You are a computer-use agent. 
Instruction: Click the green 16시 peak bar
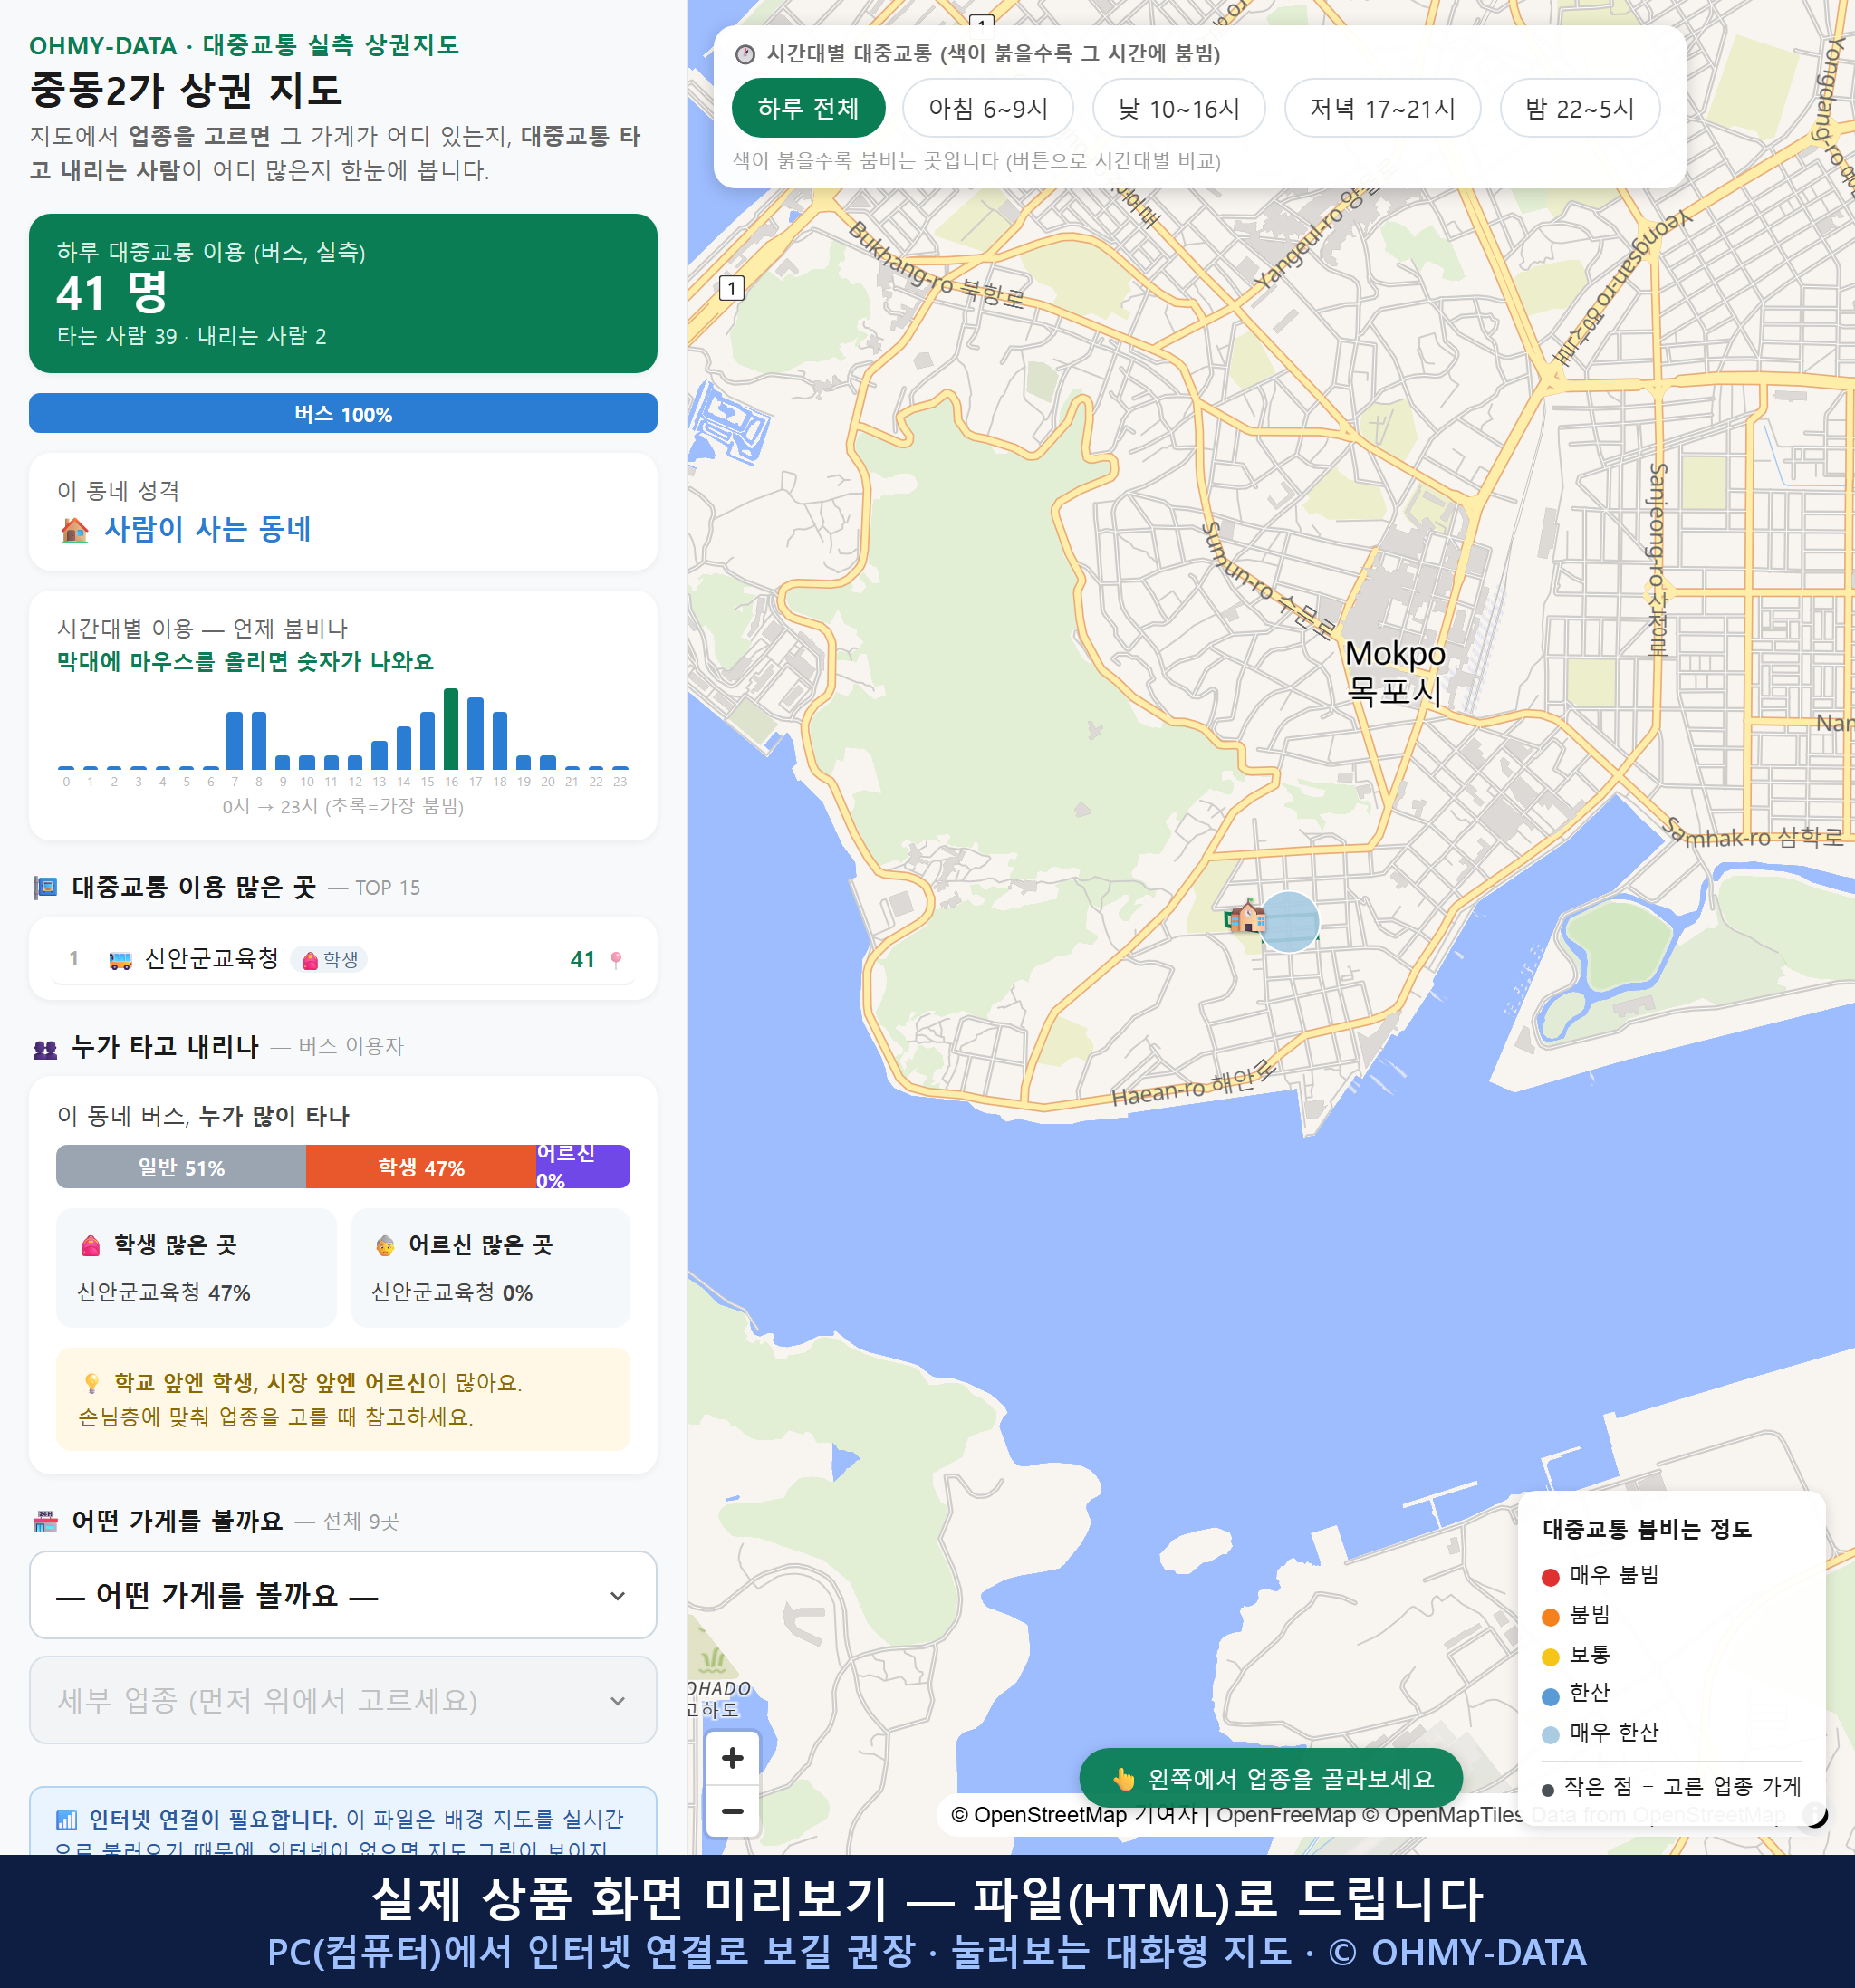tap(451, 728)
